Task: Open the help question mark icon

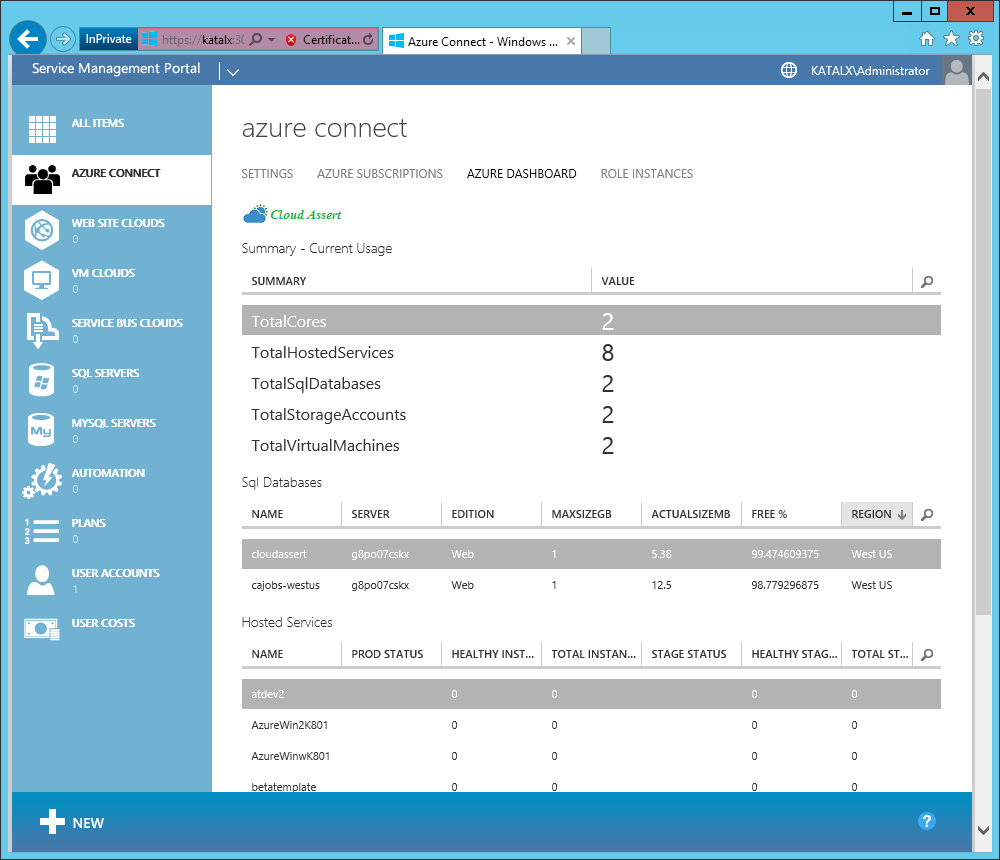Action: 927,821
